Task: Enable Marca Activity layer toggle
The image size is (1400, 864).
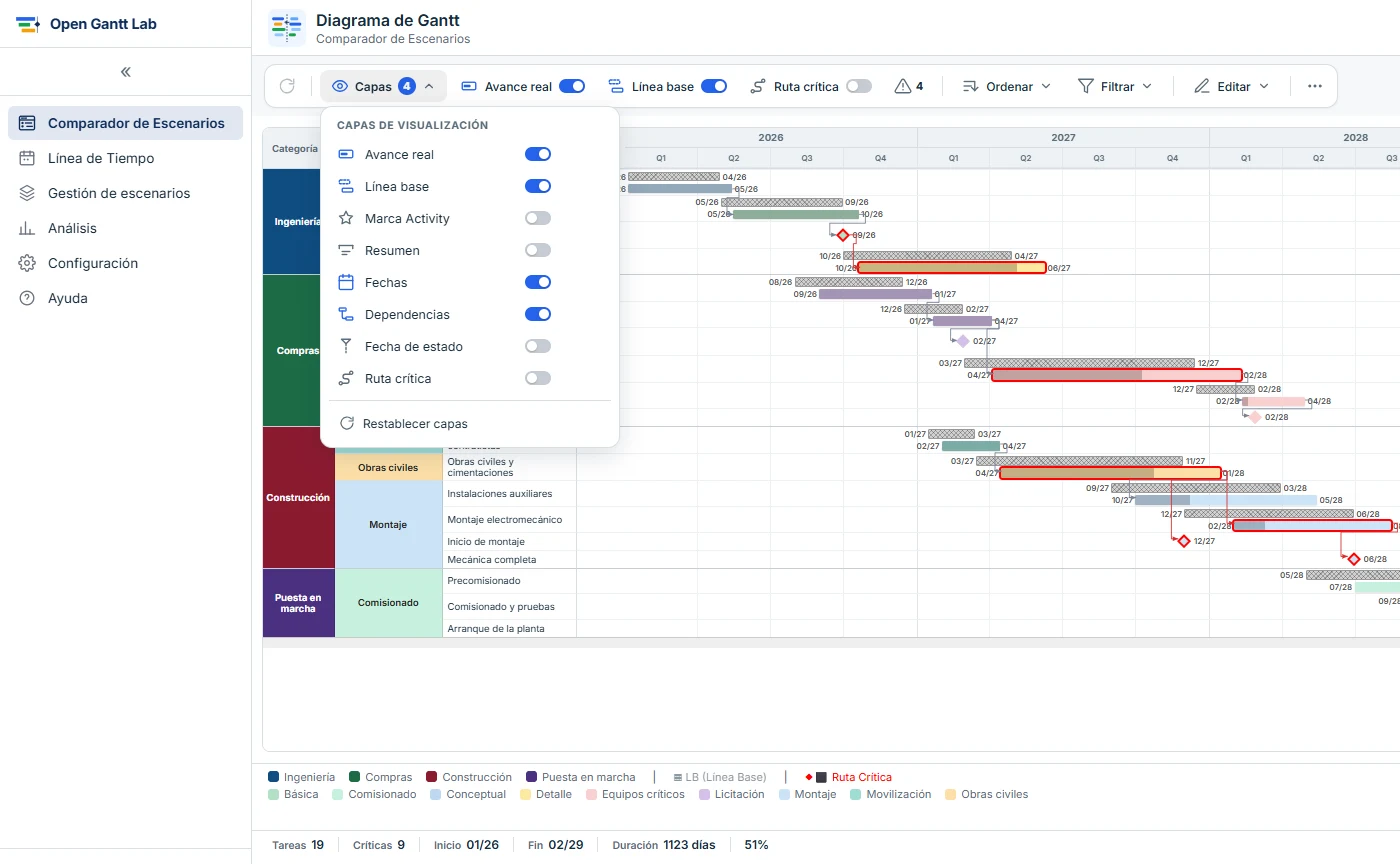Action: point(538,218)
